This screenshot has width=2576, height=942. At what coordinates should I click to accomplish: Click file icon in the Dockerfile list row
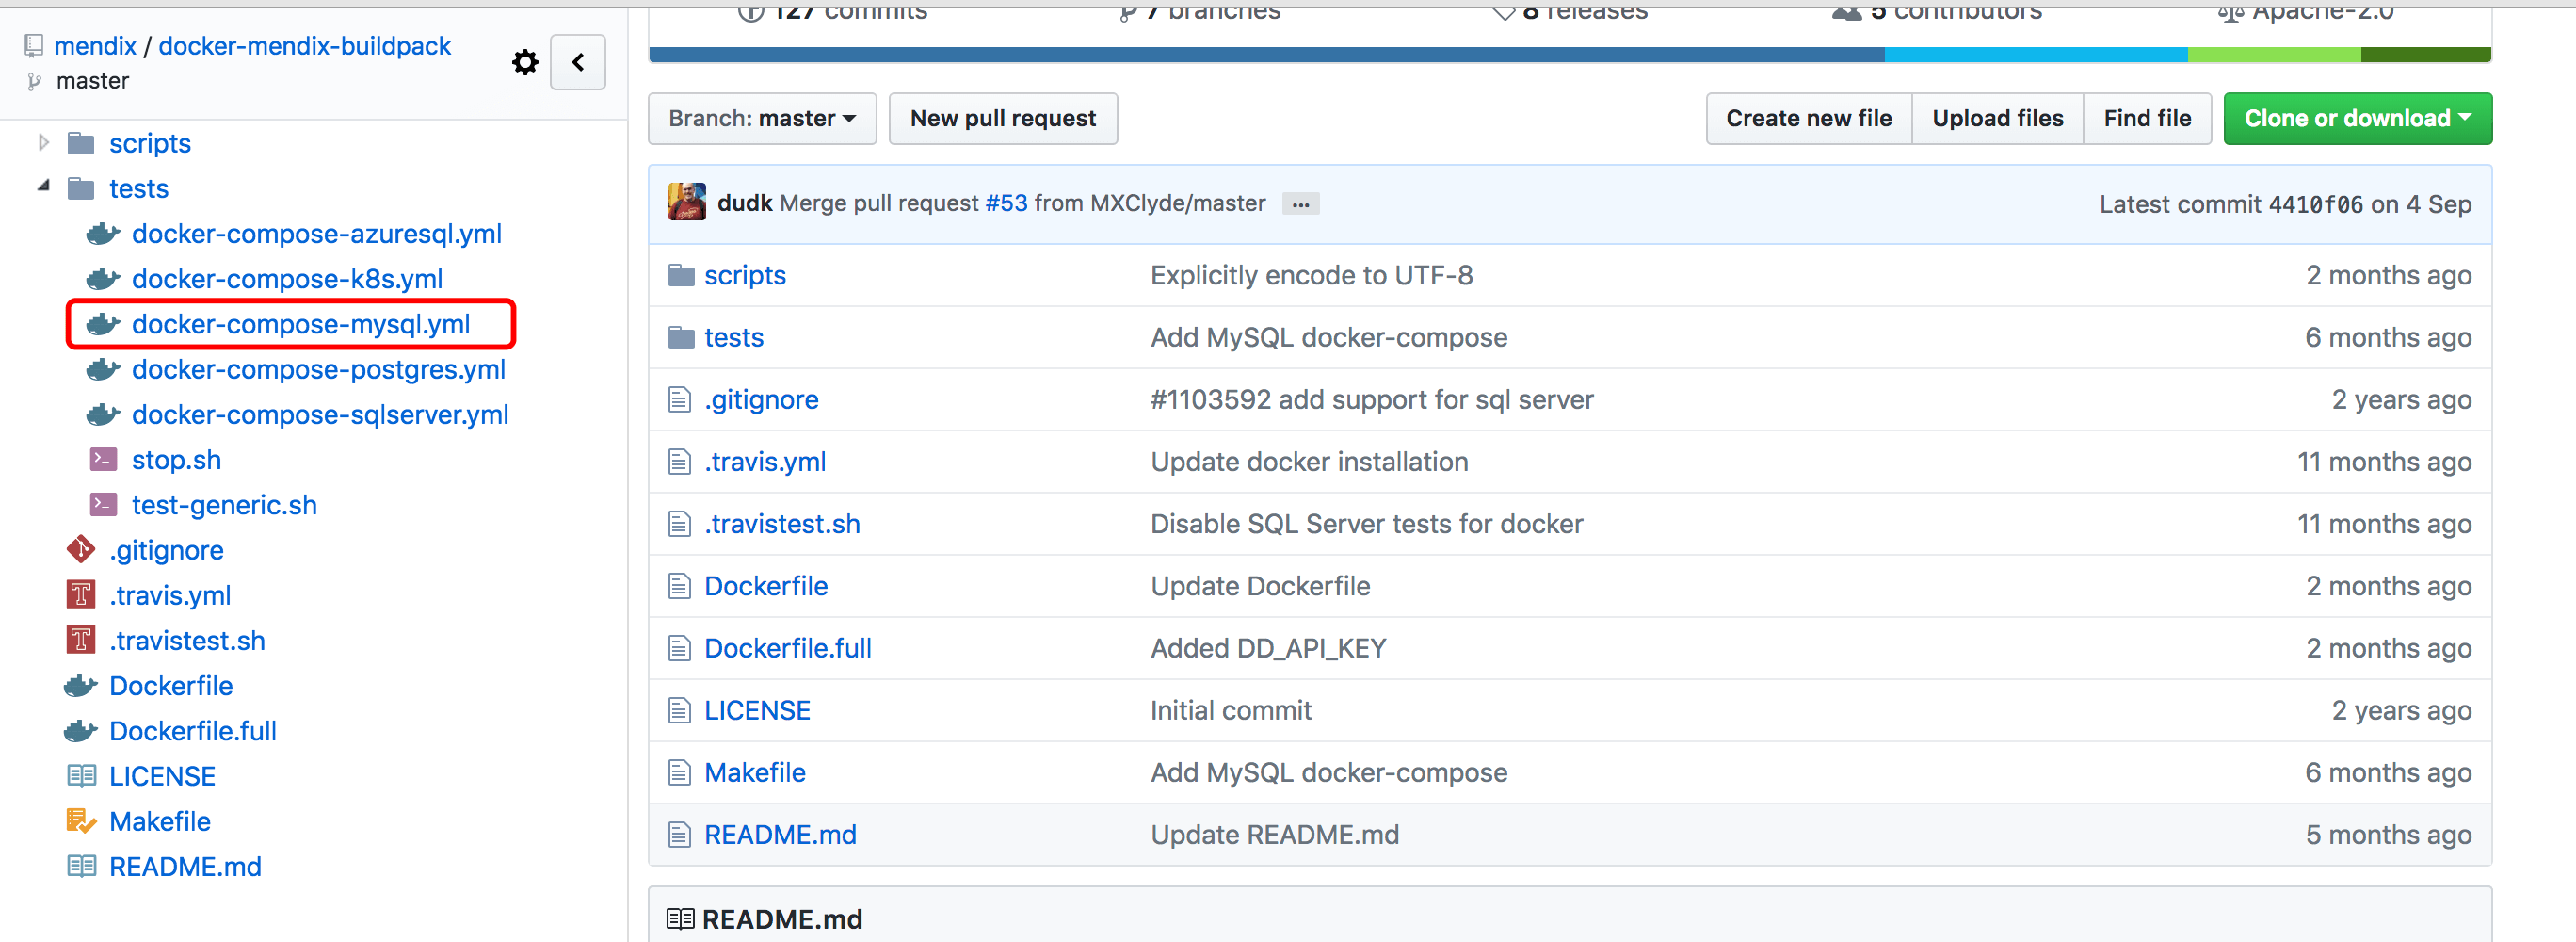pos(680,586)
